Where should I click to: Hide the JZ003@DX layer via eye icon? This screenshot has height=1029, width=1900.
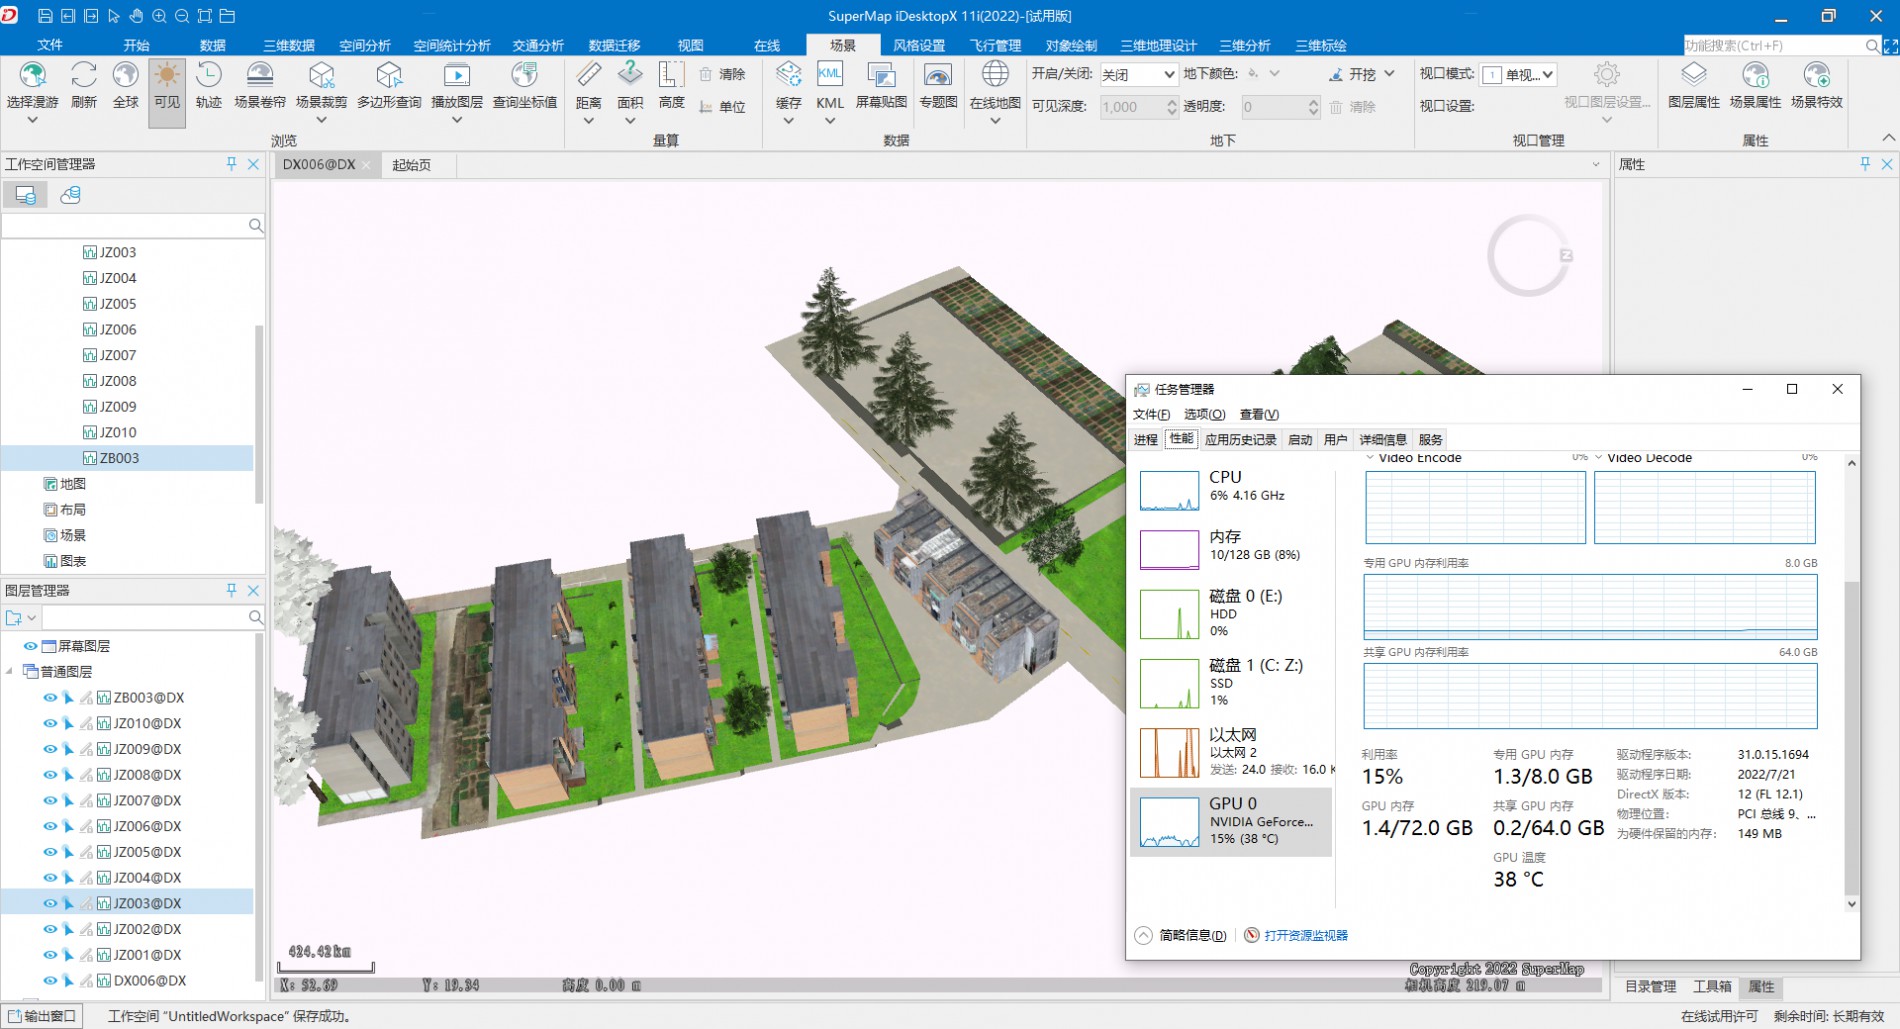click(x=49, y=904)
